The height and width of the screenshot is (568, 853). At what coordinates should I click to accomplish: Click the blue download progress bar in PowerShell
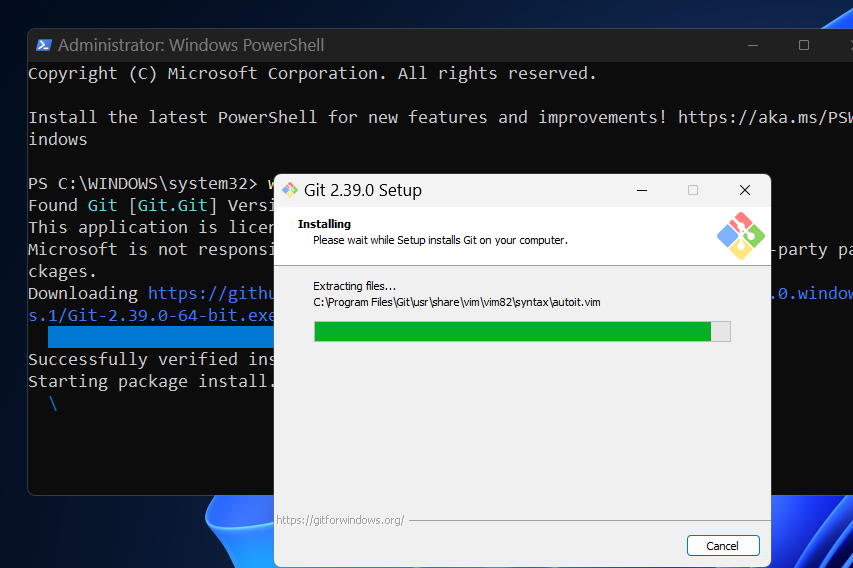click(160, 337)
